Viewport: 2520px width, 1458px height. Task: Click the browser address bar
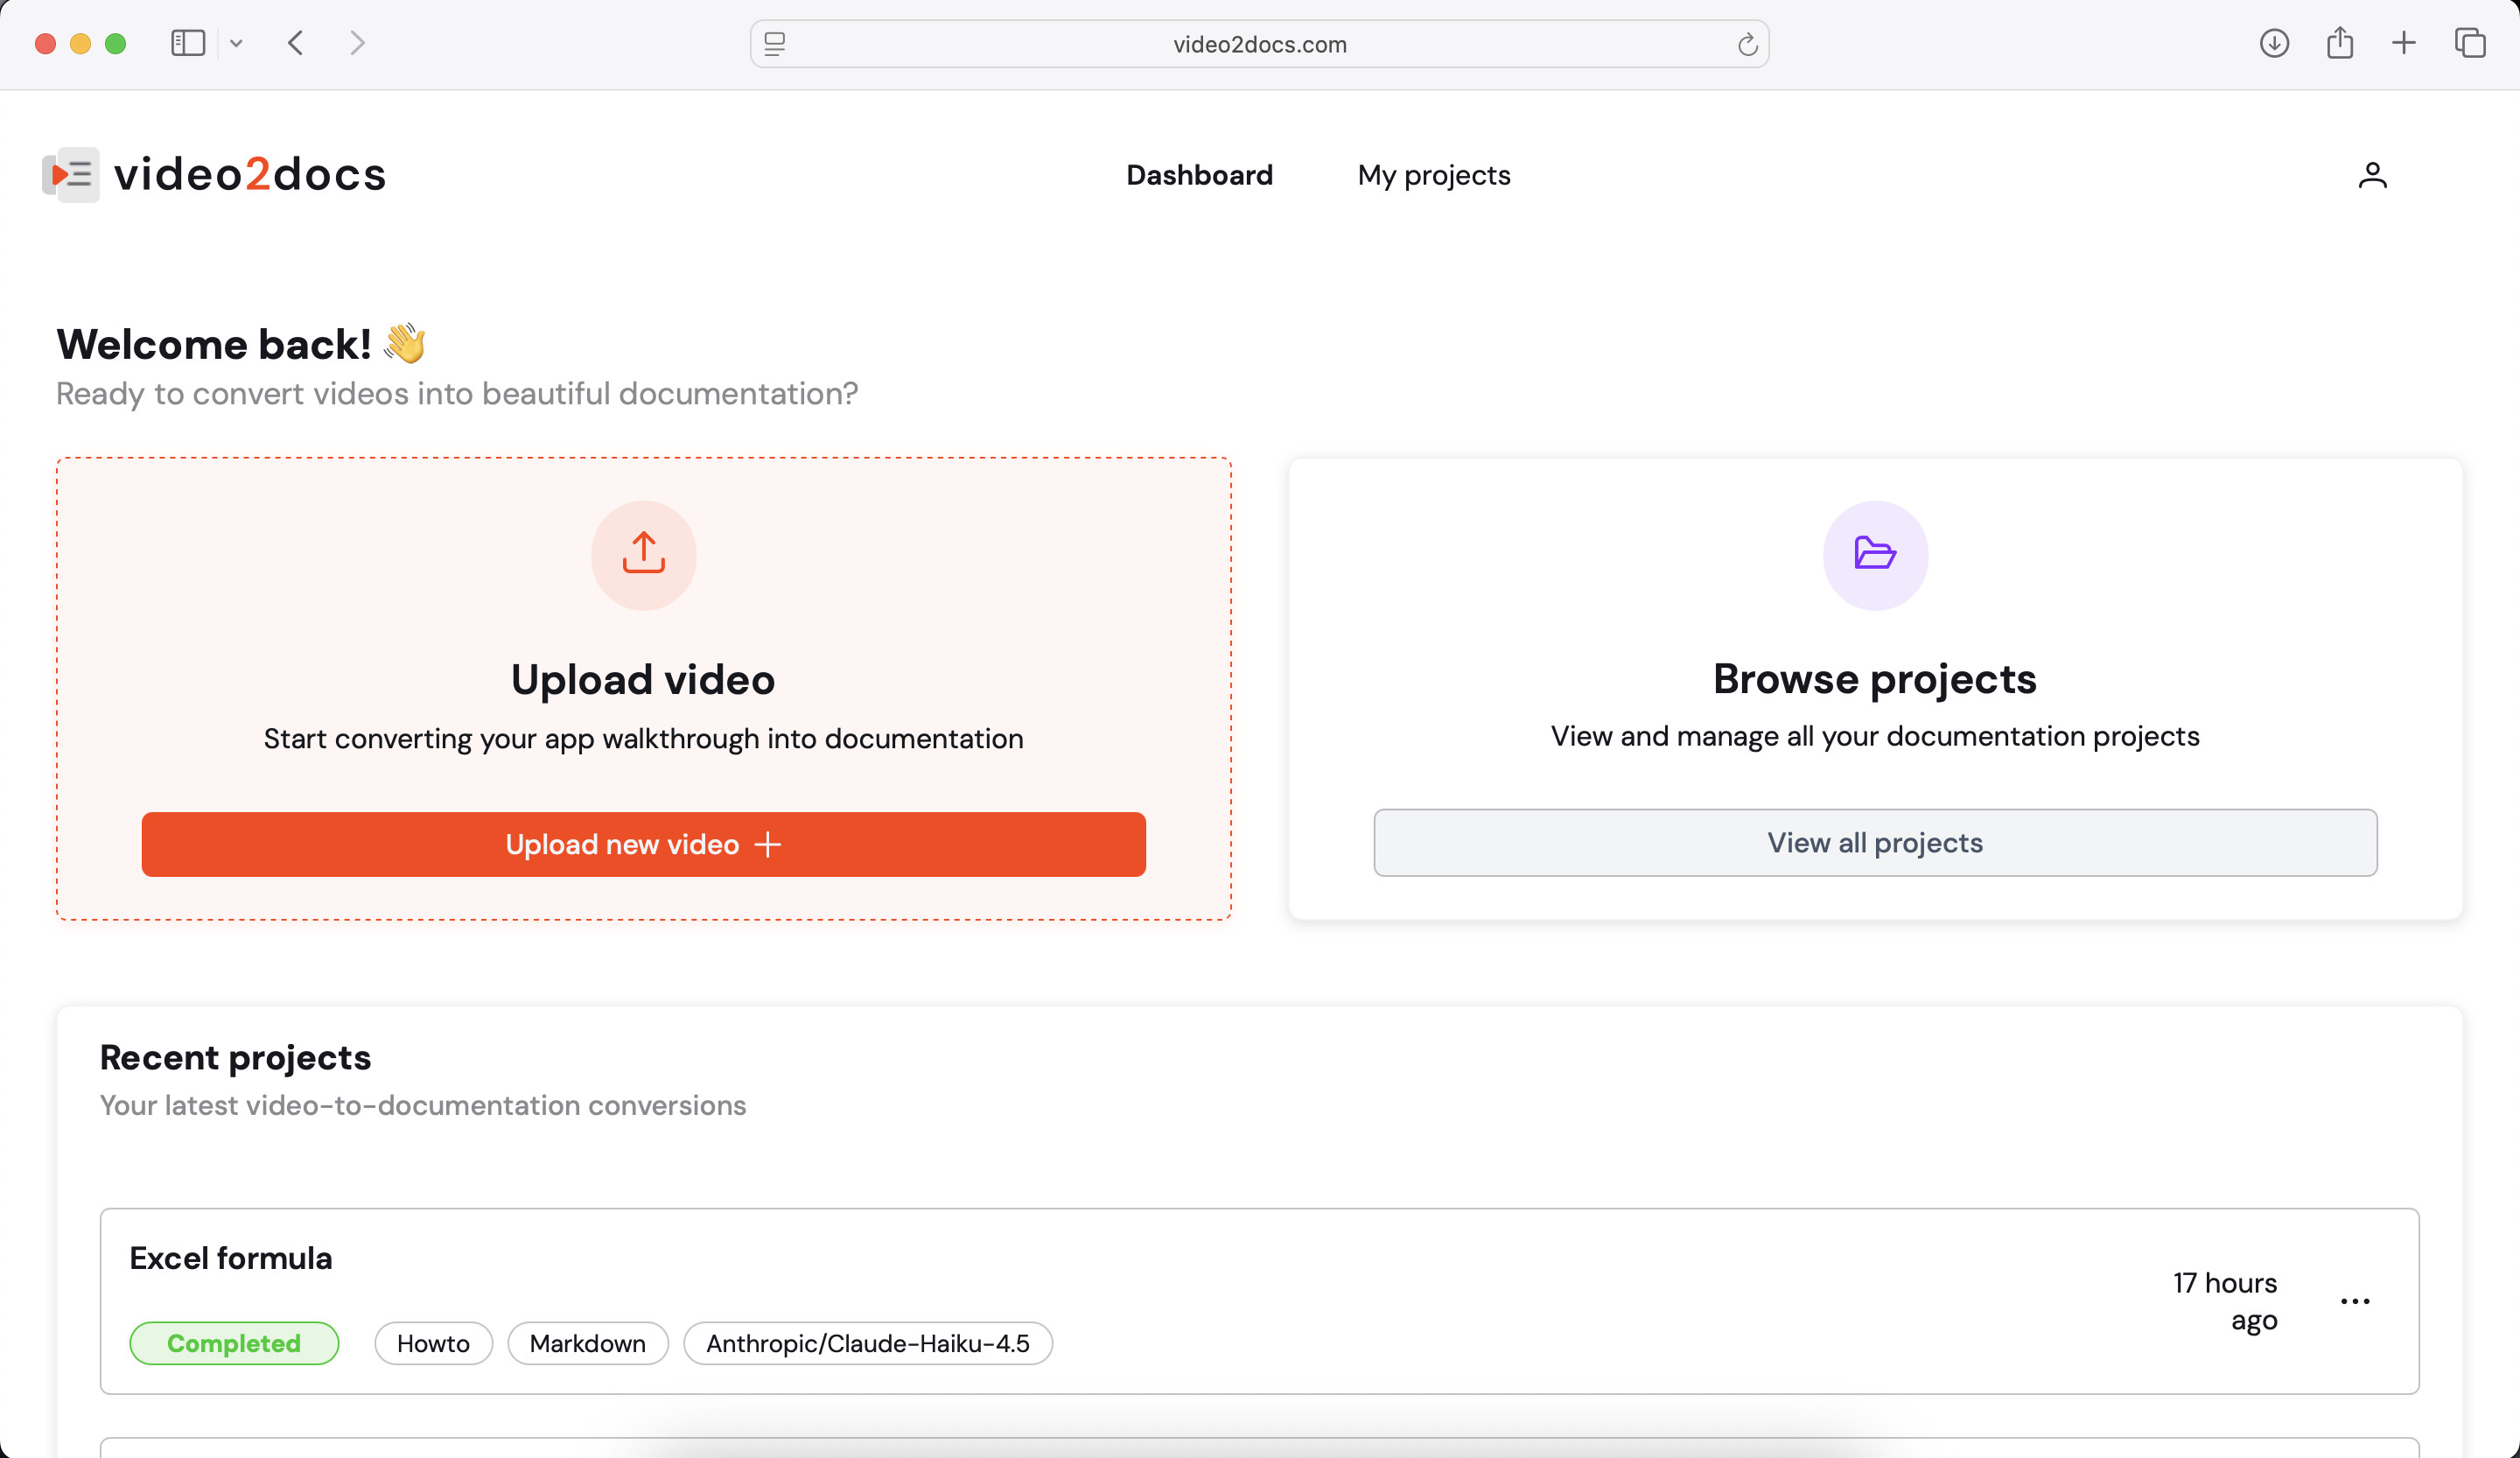coord(1259,43)
